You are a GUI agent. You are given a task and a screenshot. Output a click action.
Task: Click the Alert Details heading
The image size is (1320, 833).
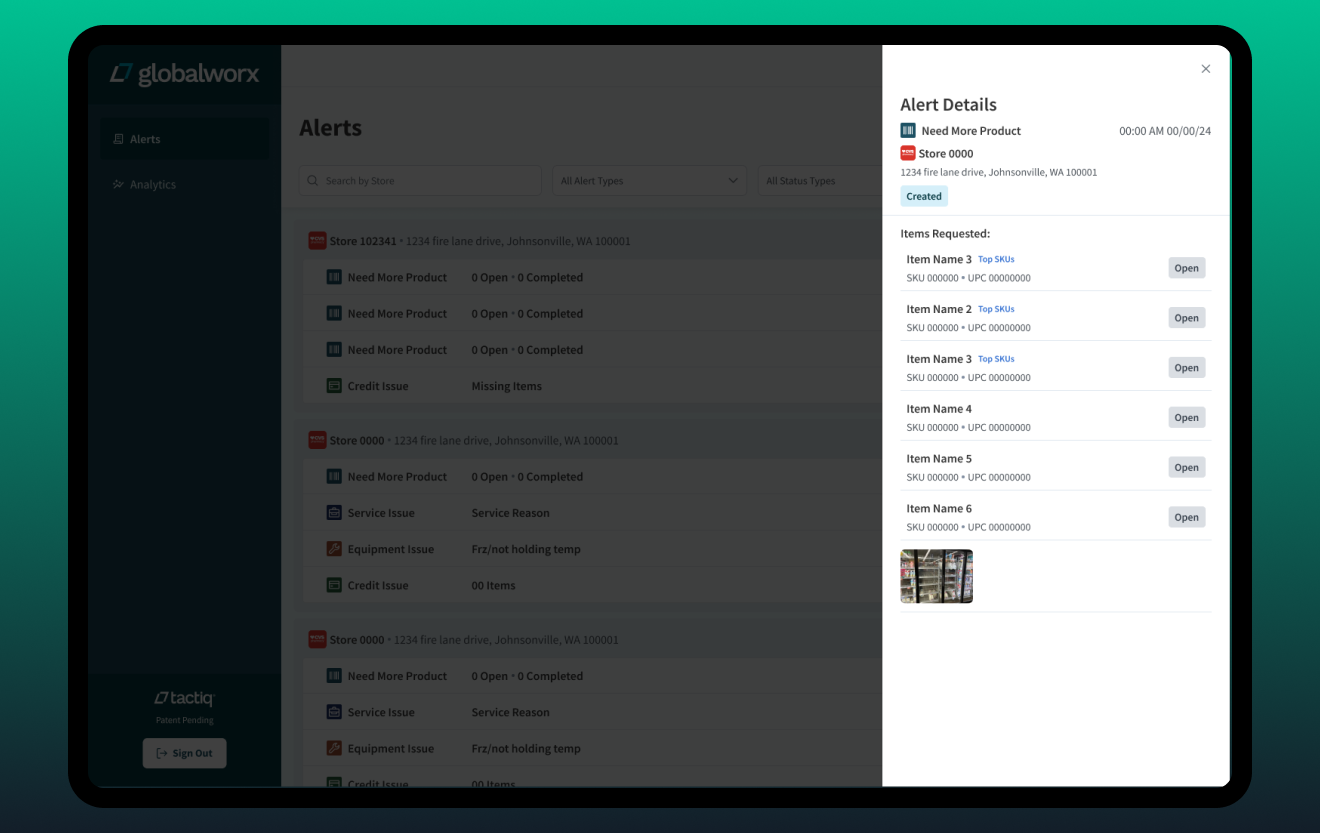(948, 104)
